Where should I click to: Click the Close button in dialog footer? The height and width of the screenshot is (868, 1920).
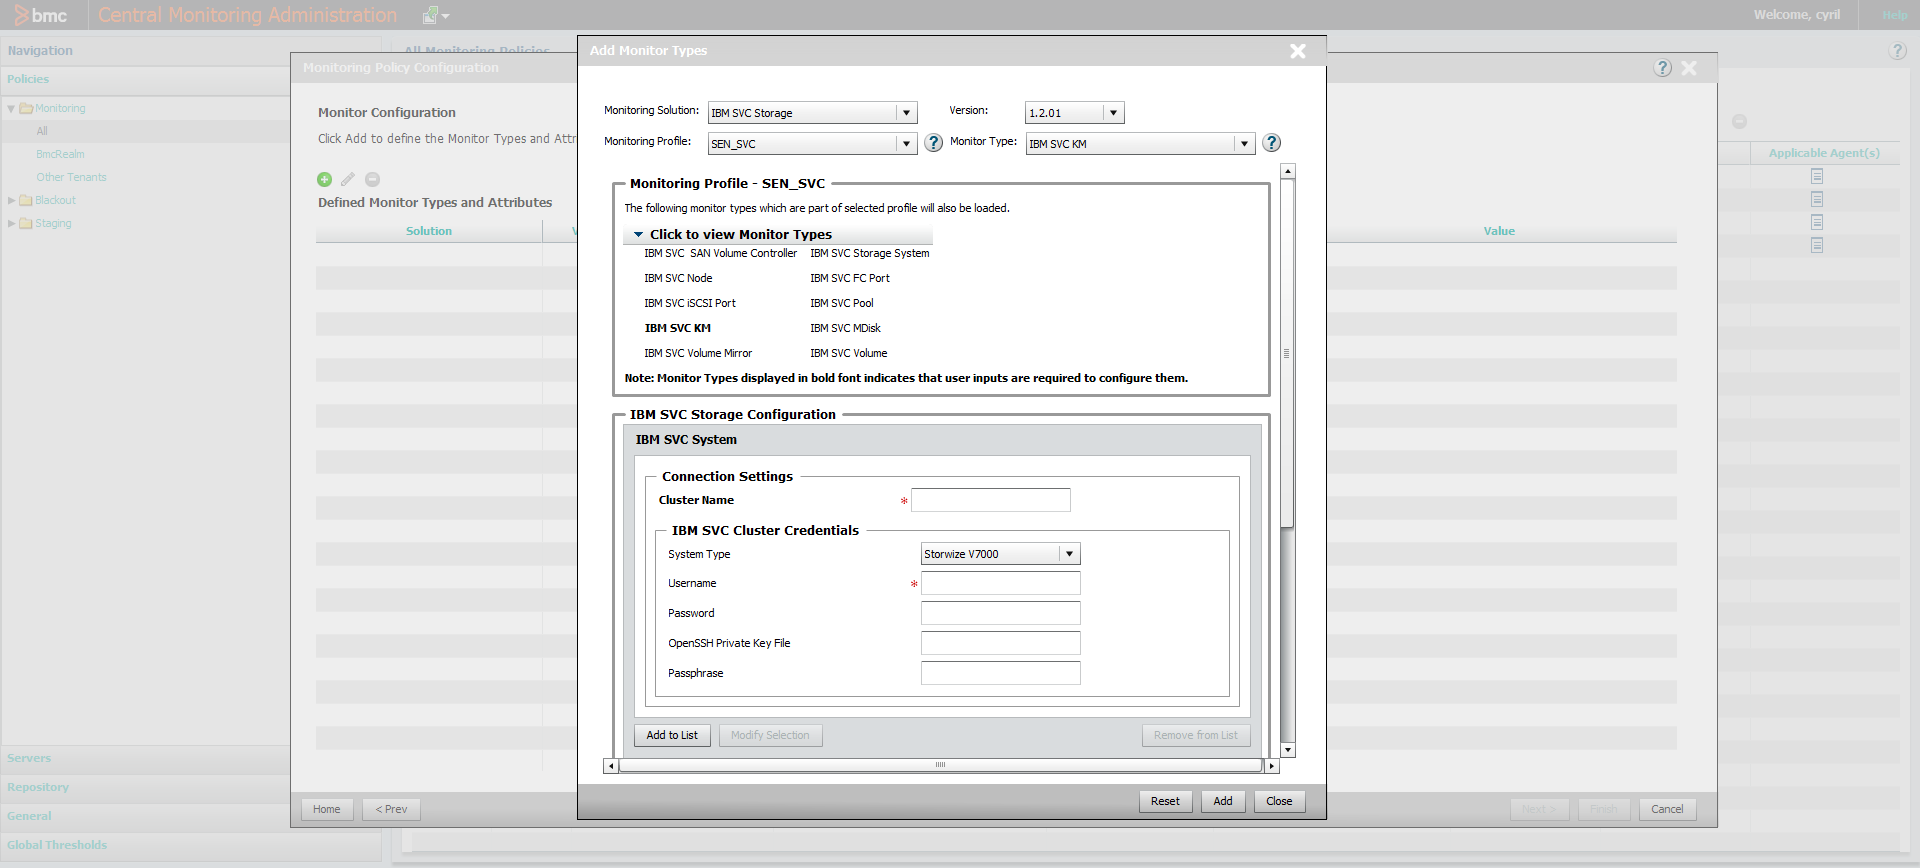coord(1279,801)
